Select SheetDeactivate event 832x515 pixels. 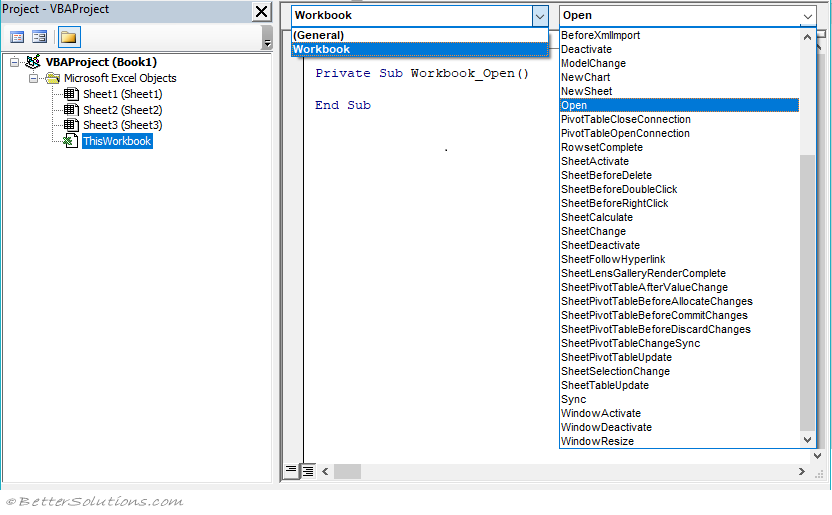[679, 246]
